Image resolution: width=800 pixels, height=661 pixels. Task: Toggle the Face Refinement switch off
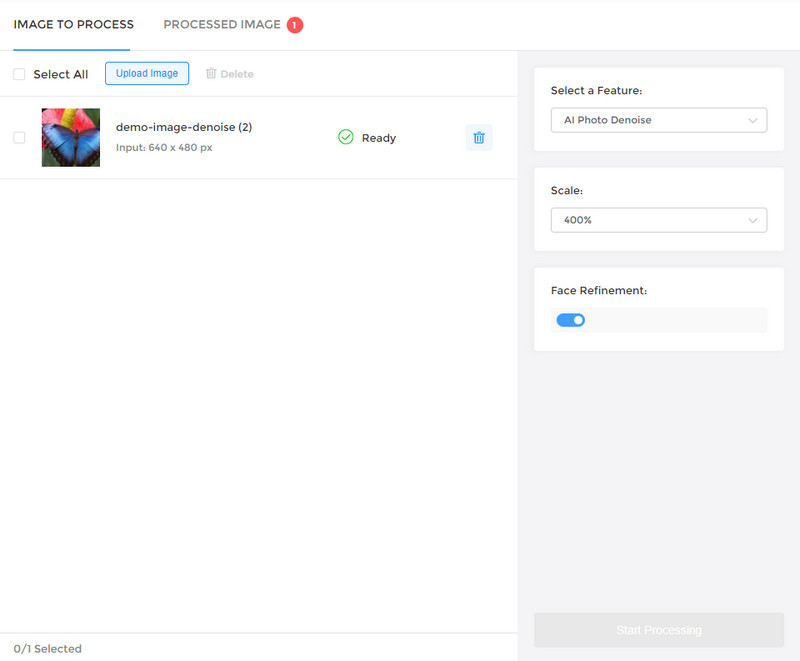[x=570, y=320]
